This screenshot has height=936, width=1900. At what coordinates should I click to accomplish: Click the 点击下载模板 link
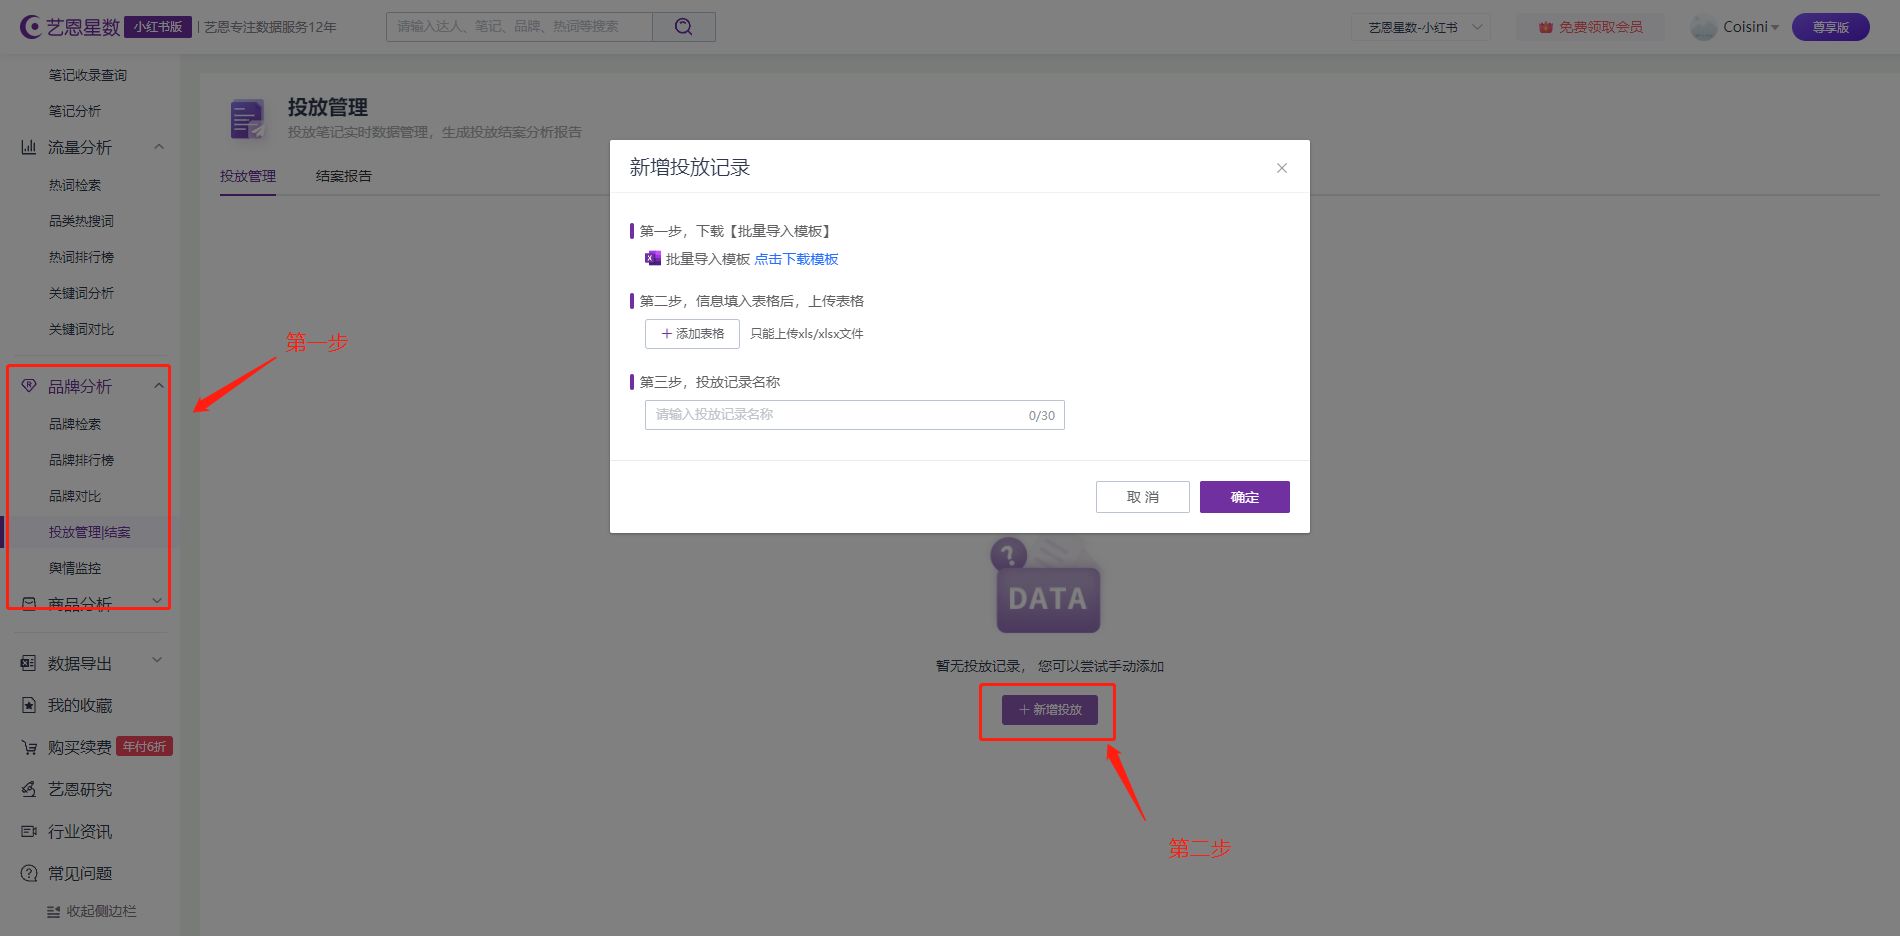pos(795,258)
